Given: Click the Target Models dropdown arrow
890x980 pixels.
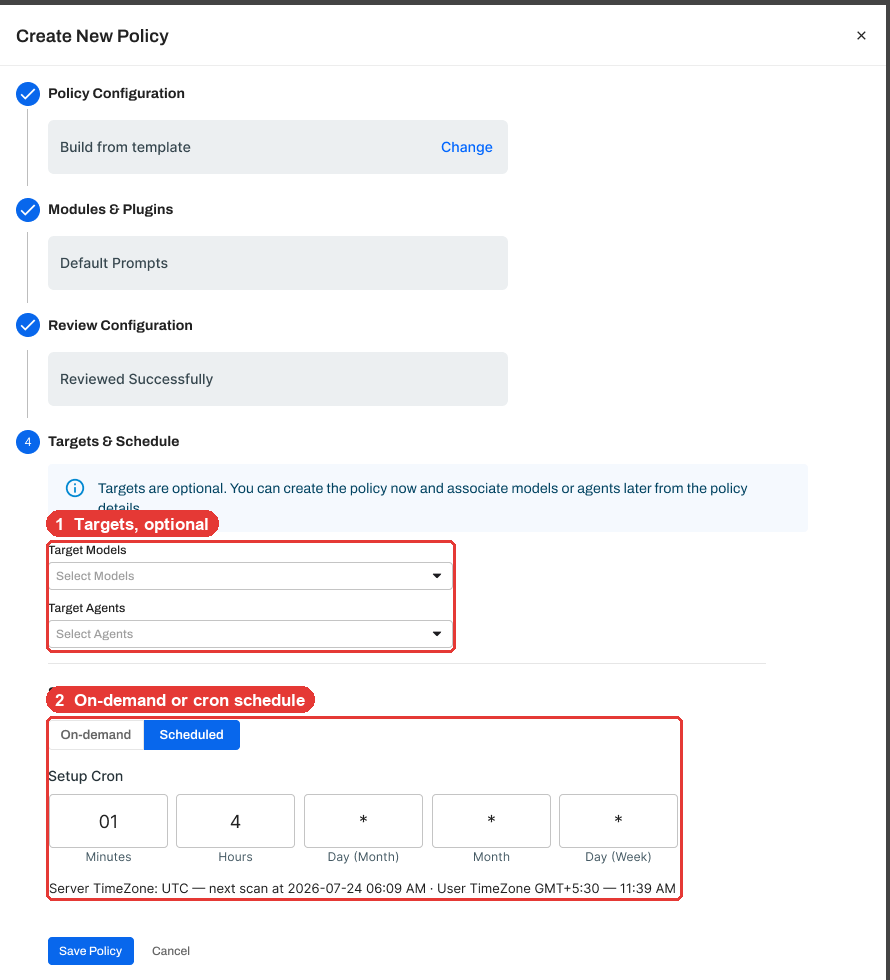Looking at the screenshot, I should click(x=437, y=576).
